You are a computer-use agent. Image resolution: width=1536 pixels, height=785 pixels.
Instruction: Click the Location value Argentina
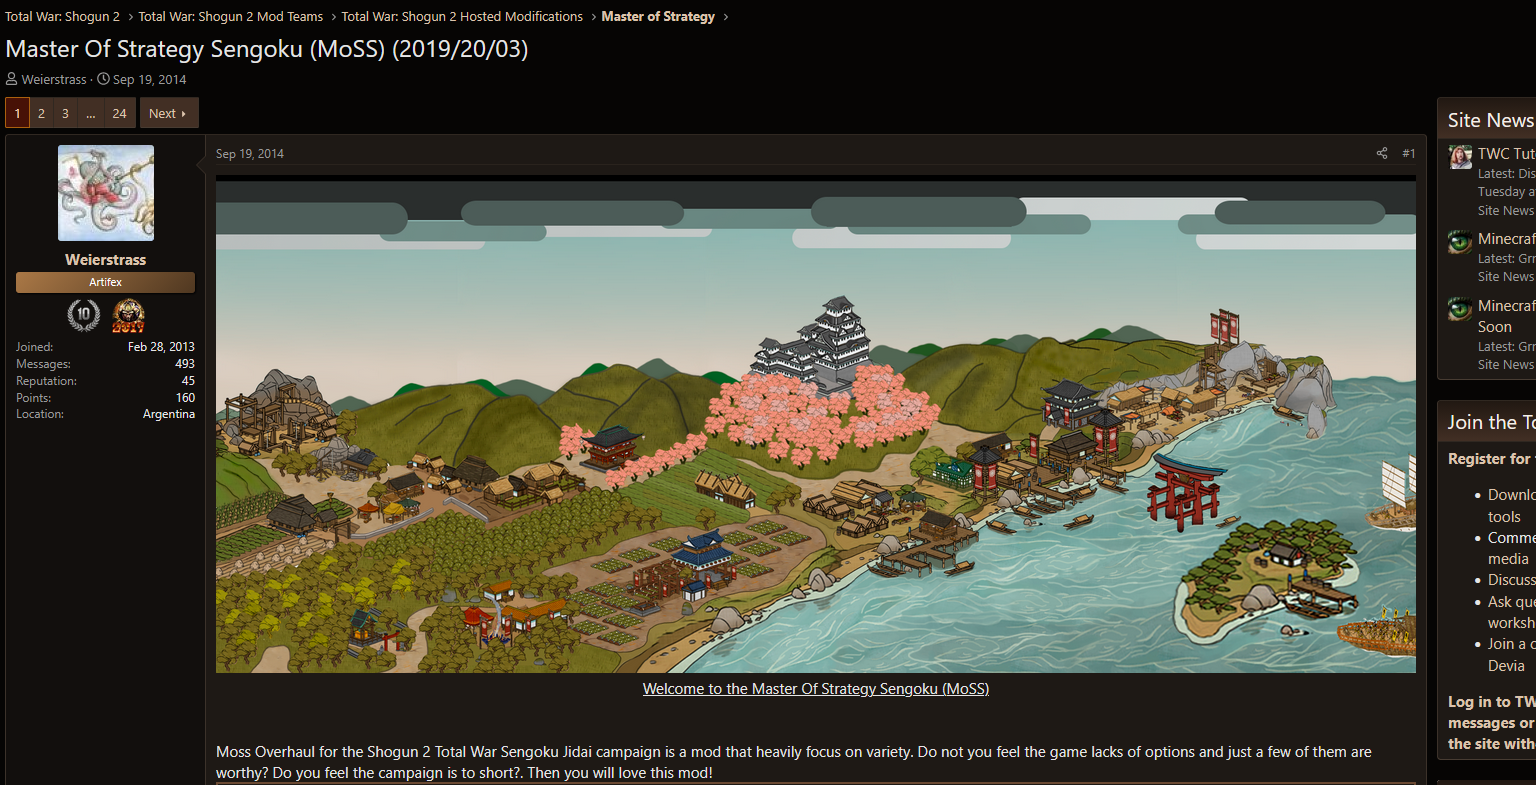click(169, 414)
